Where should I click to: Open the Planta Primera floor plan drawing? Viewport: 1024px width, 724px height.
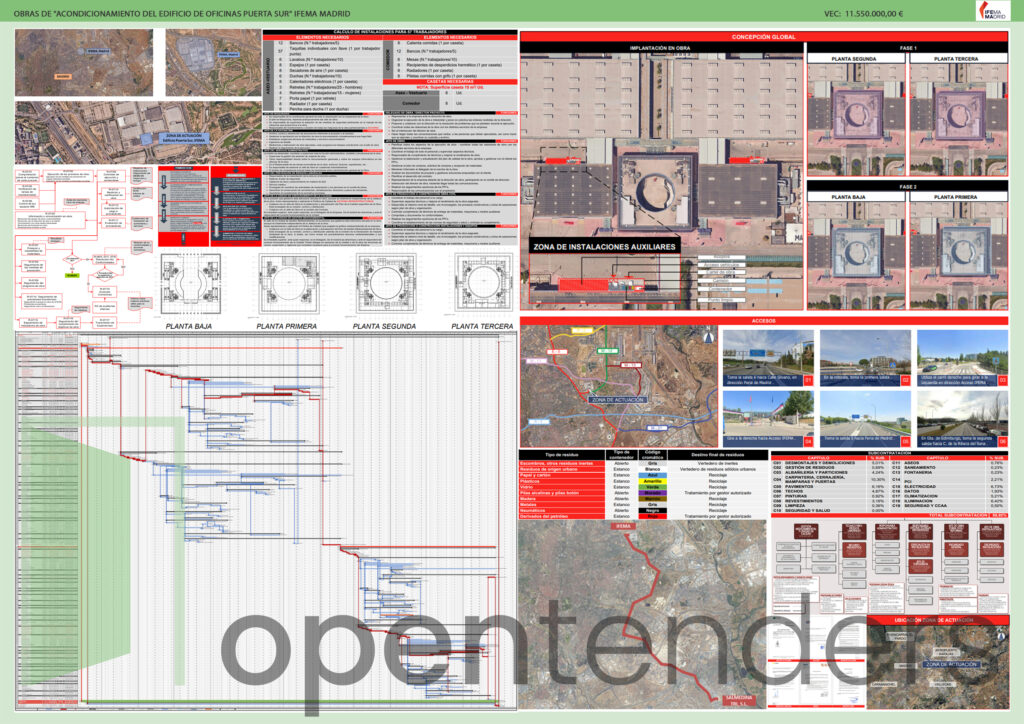[x=288, y=284]
